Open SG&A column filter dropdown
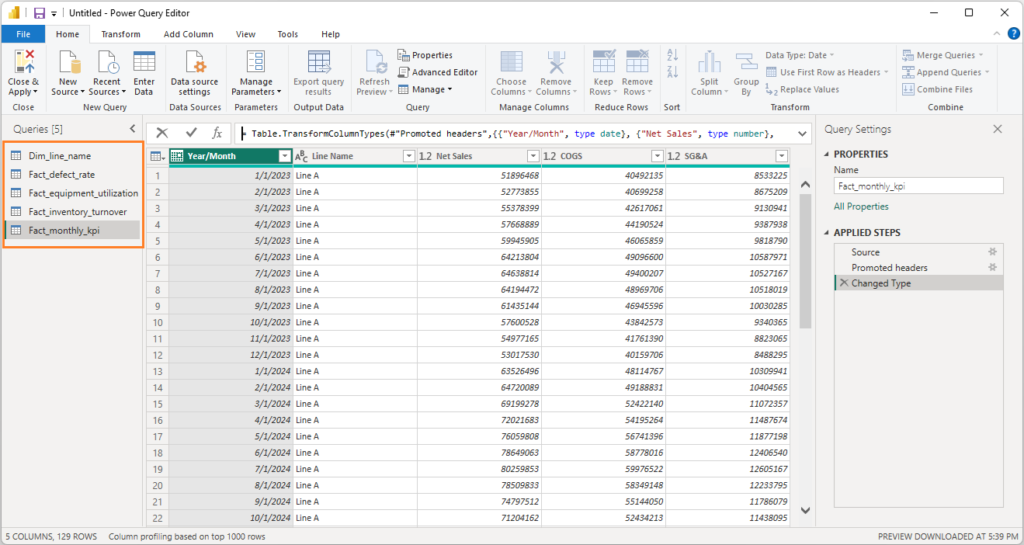 [781, 156]
